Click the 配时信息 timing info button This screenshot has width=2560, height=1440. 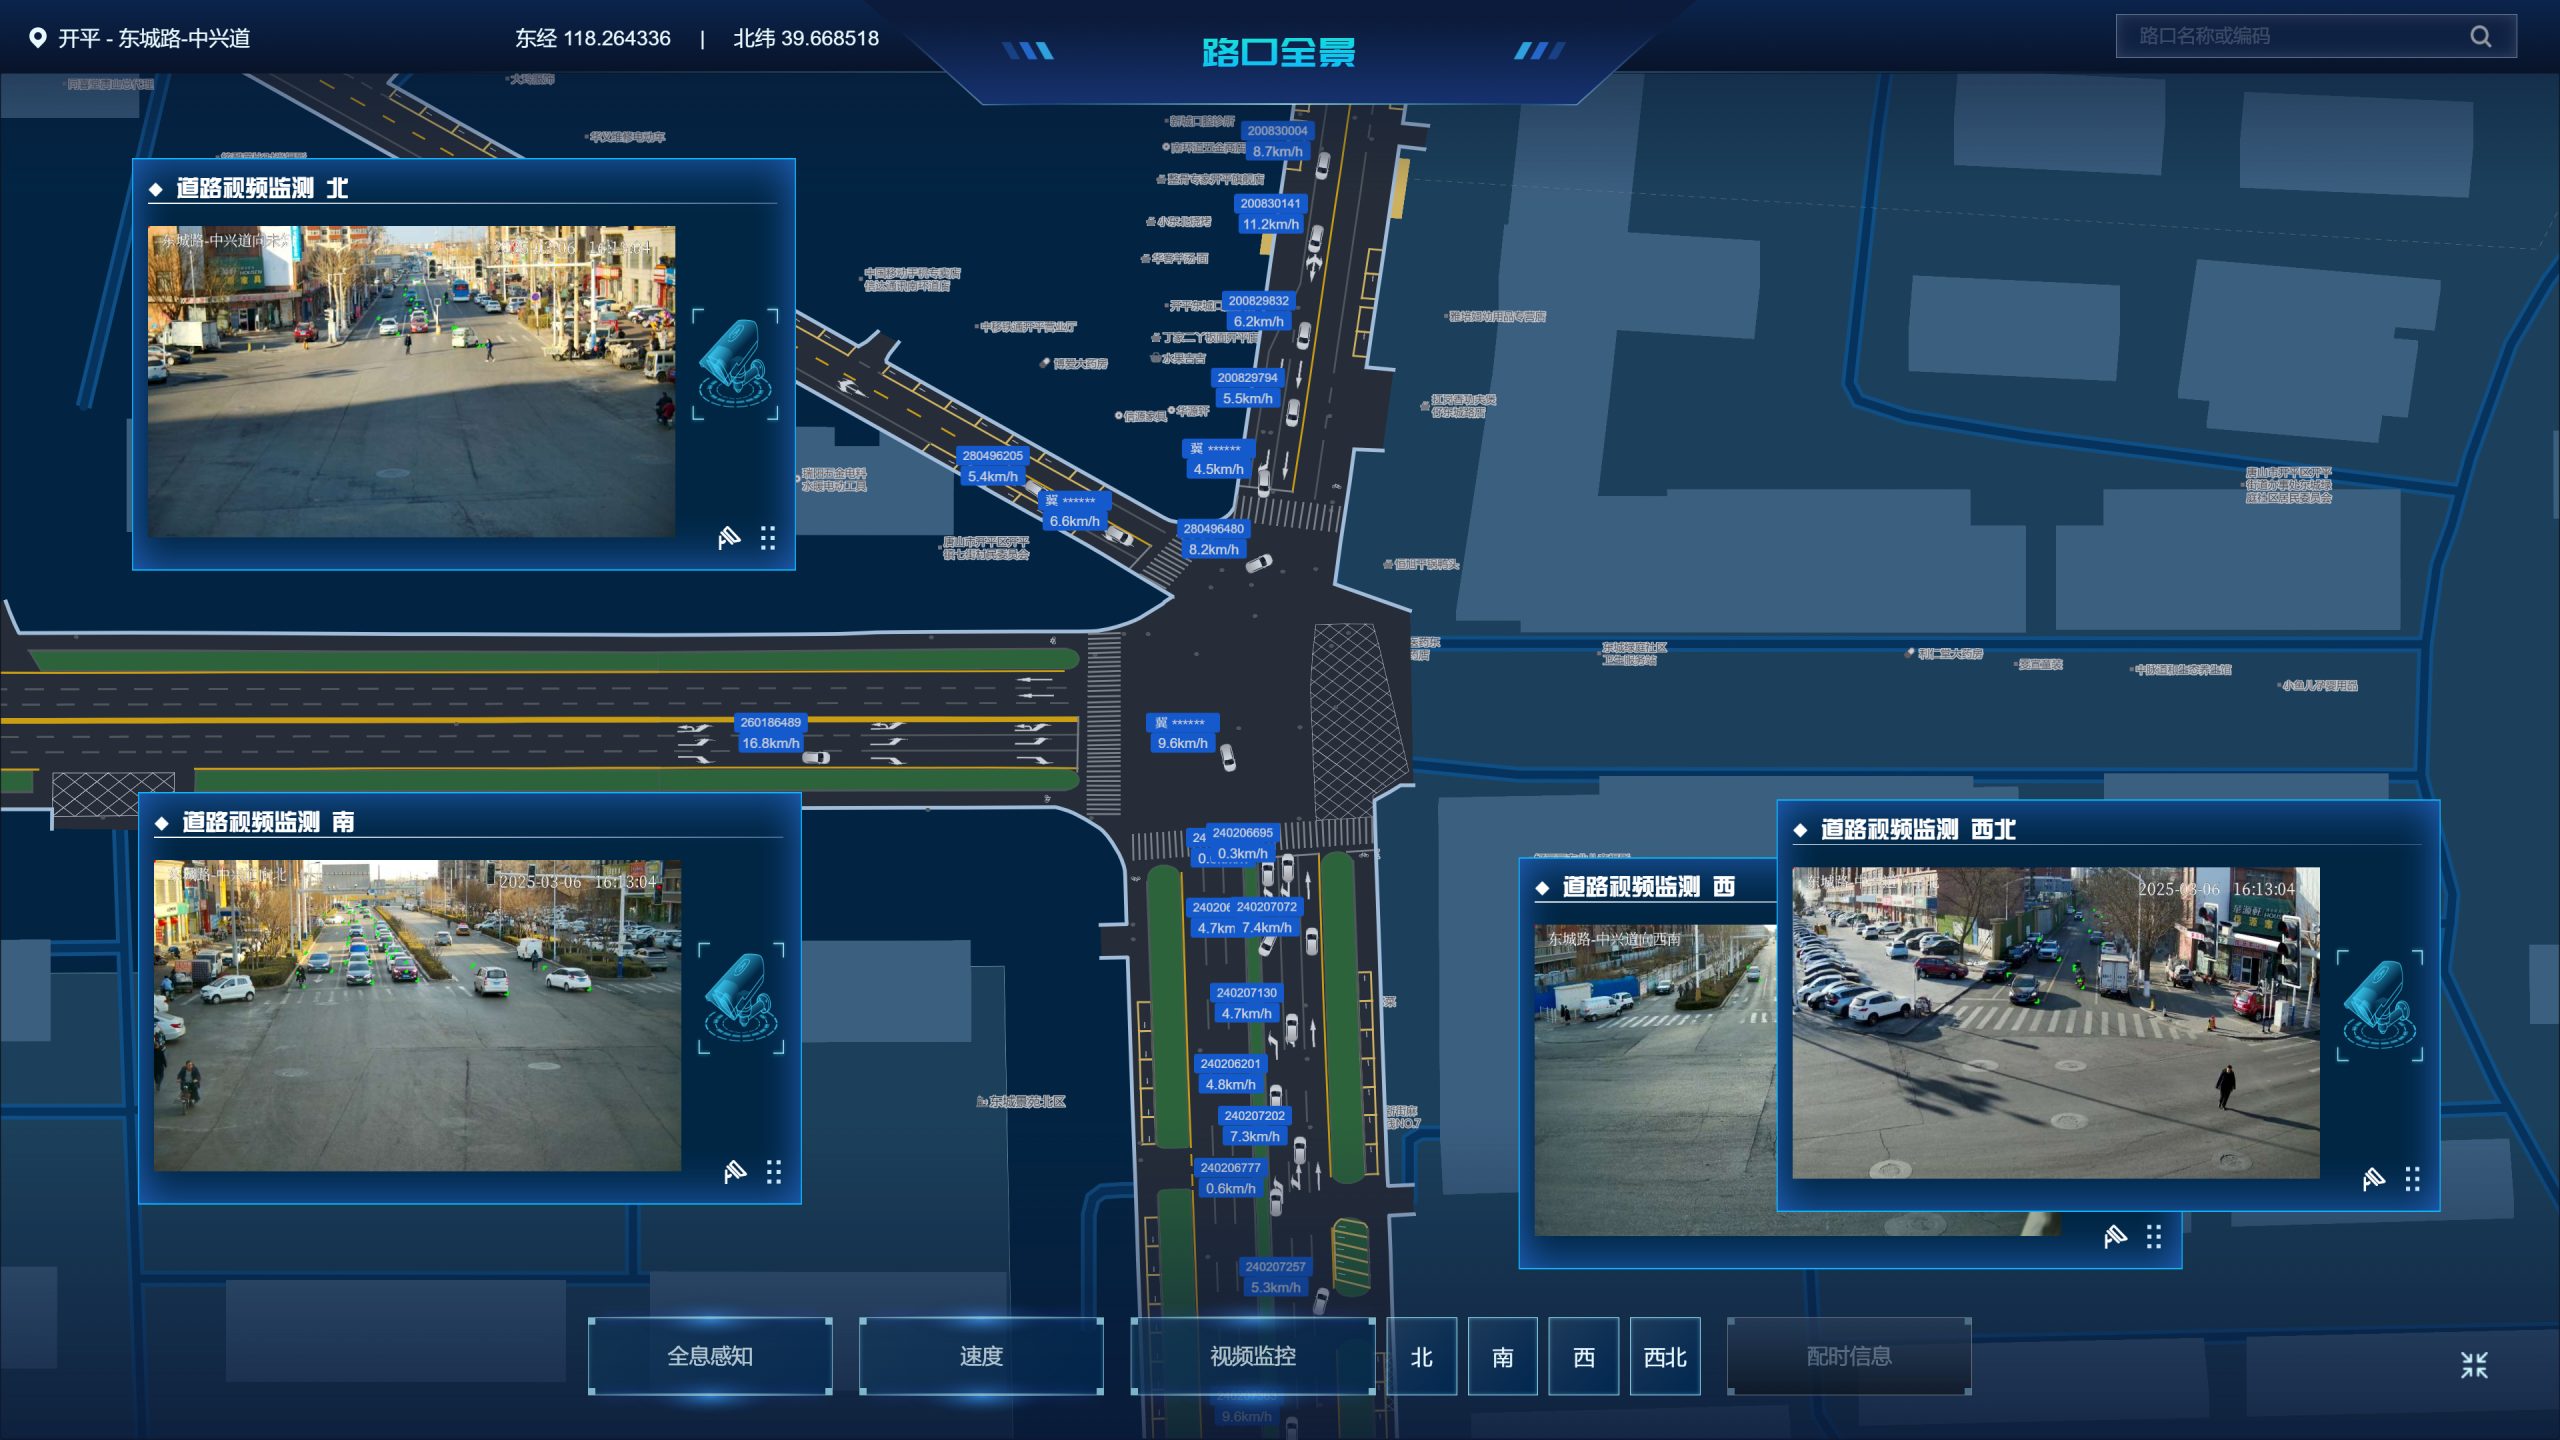pos(1849,1356)
